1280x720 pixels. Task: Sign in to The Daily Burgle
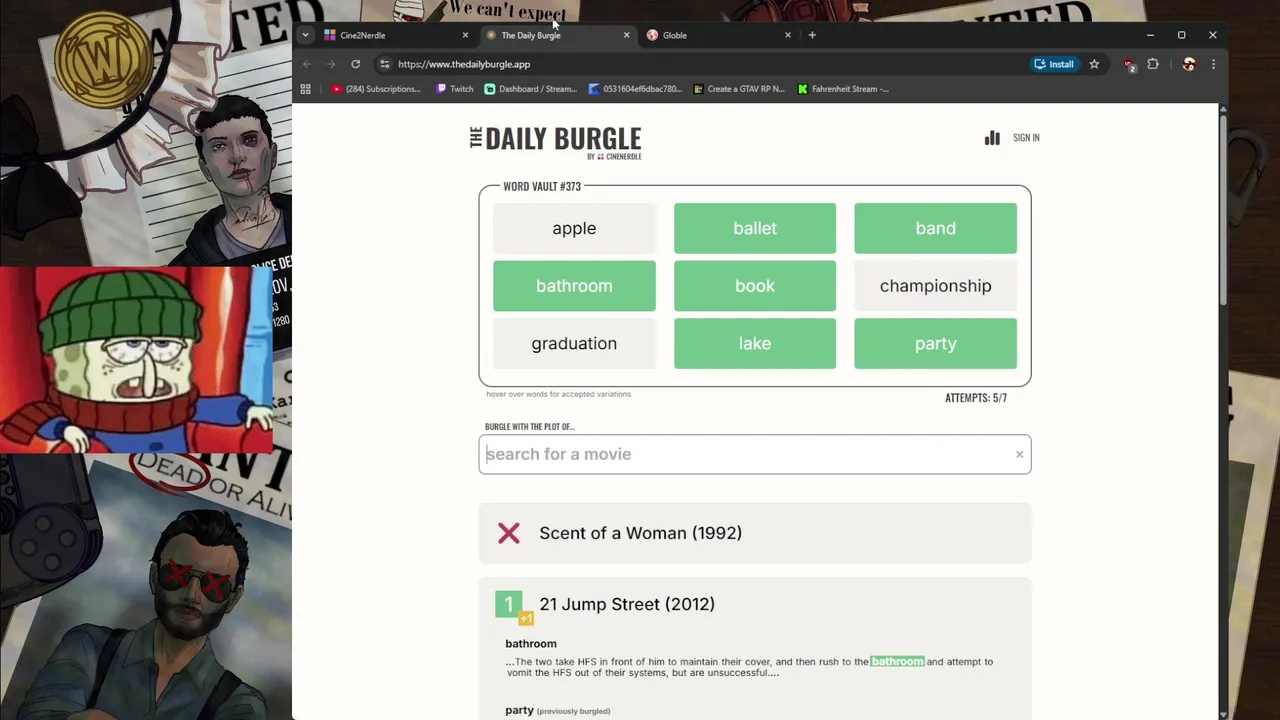point(1026,138)
